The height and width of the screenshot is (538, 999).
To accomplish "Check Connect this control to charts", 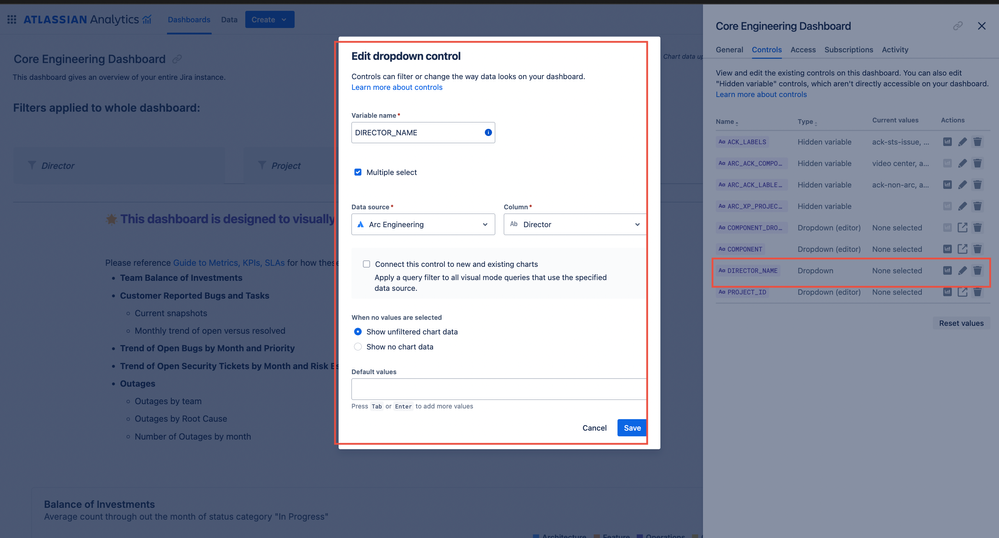I will pyautogui.click(x=366, y=264).
